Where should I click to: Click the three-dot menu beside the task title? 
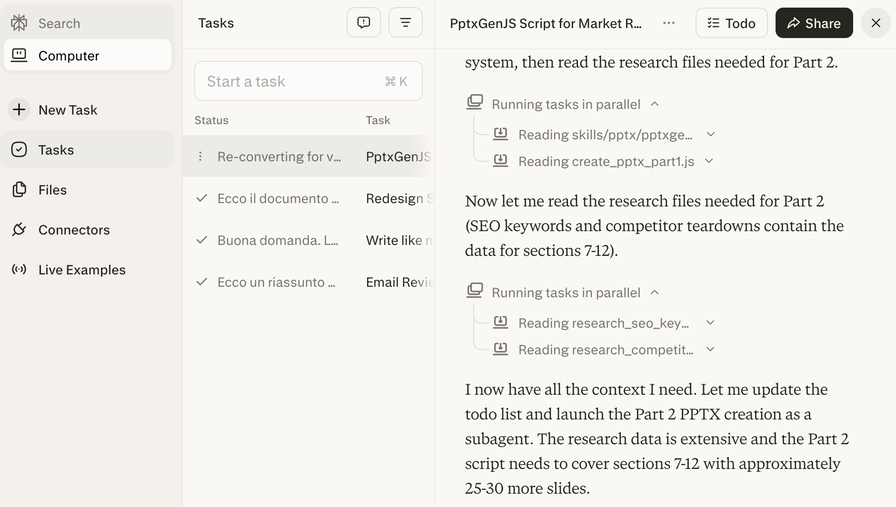point(669,23)
